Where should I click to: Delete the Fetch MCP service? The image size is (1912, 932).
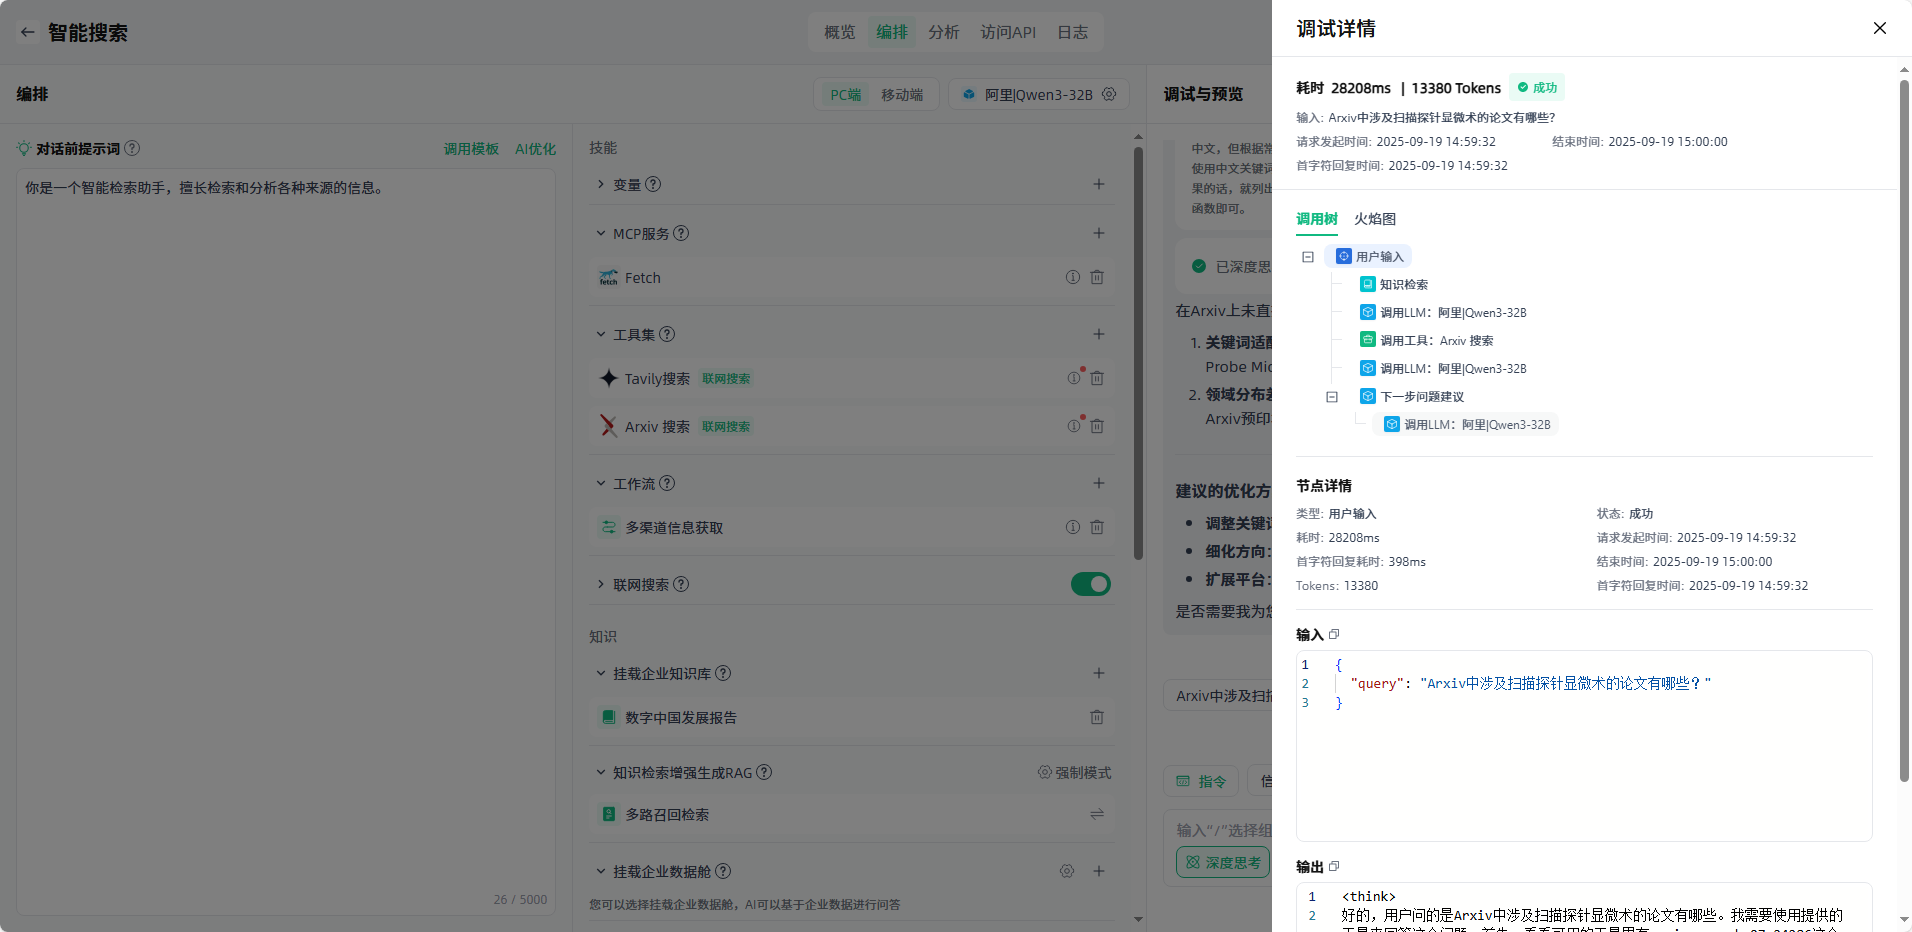click(1097, 277)
